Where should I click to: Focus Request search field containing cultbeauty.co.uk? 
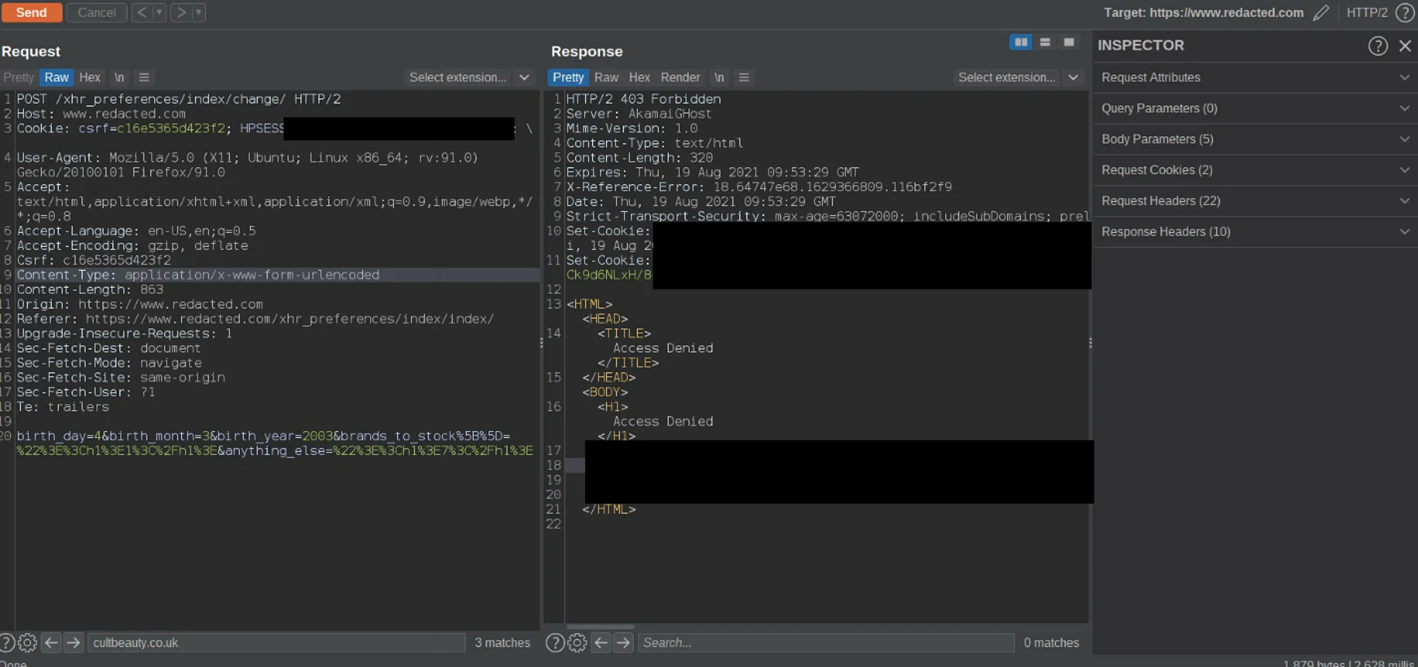276,643
